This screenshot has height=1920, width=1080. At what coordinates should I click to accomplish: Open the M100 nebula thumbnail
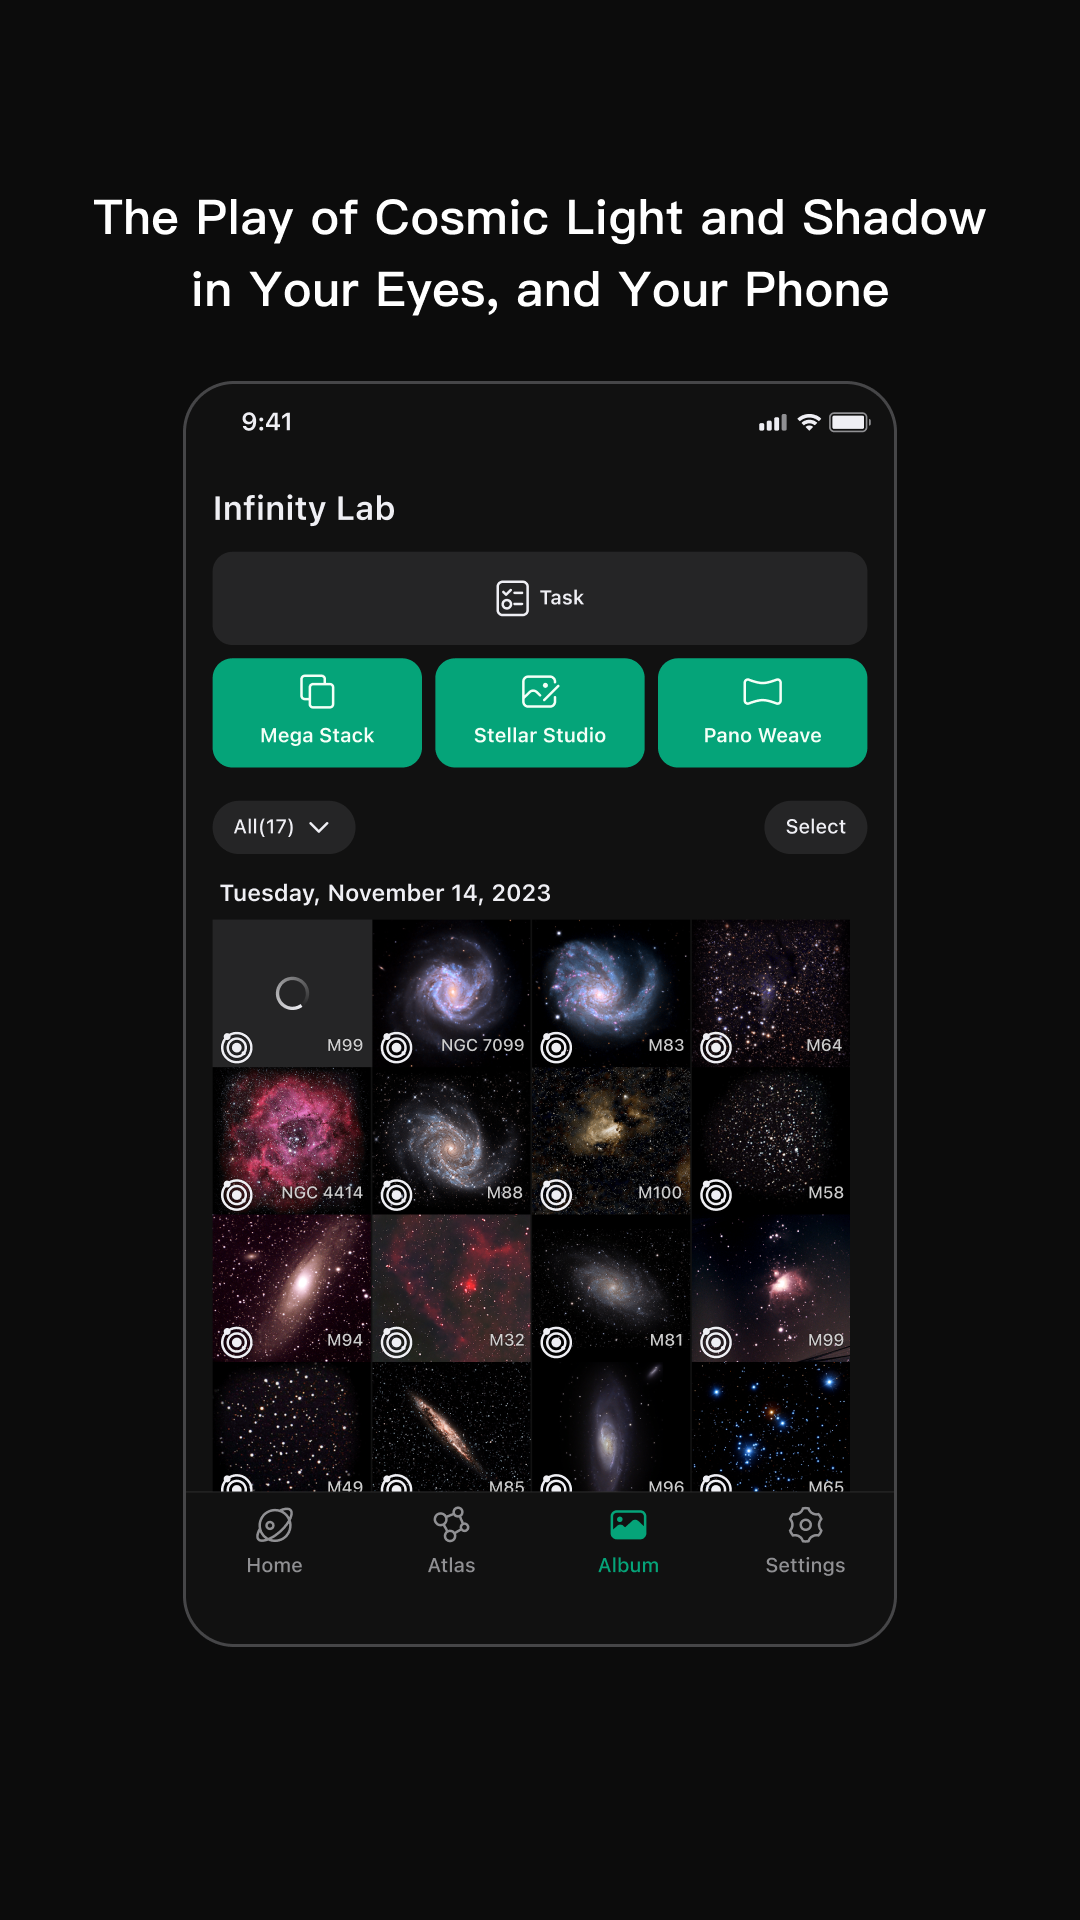(611, 1141)
